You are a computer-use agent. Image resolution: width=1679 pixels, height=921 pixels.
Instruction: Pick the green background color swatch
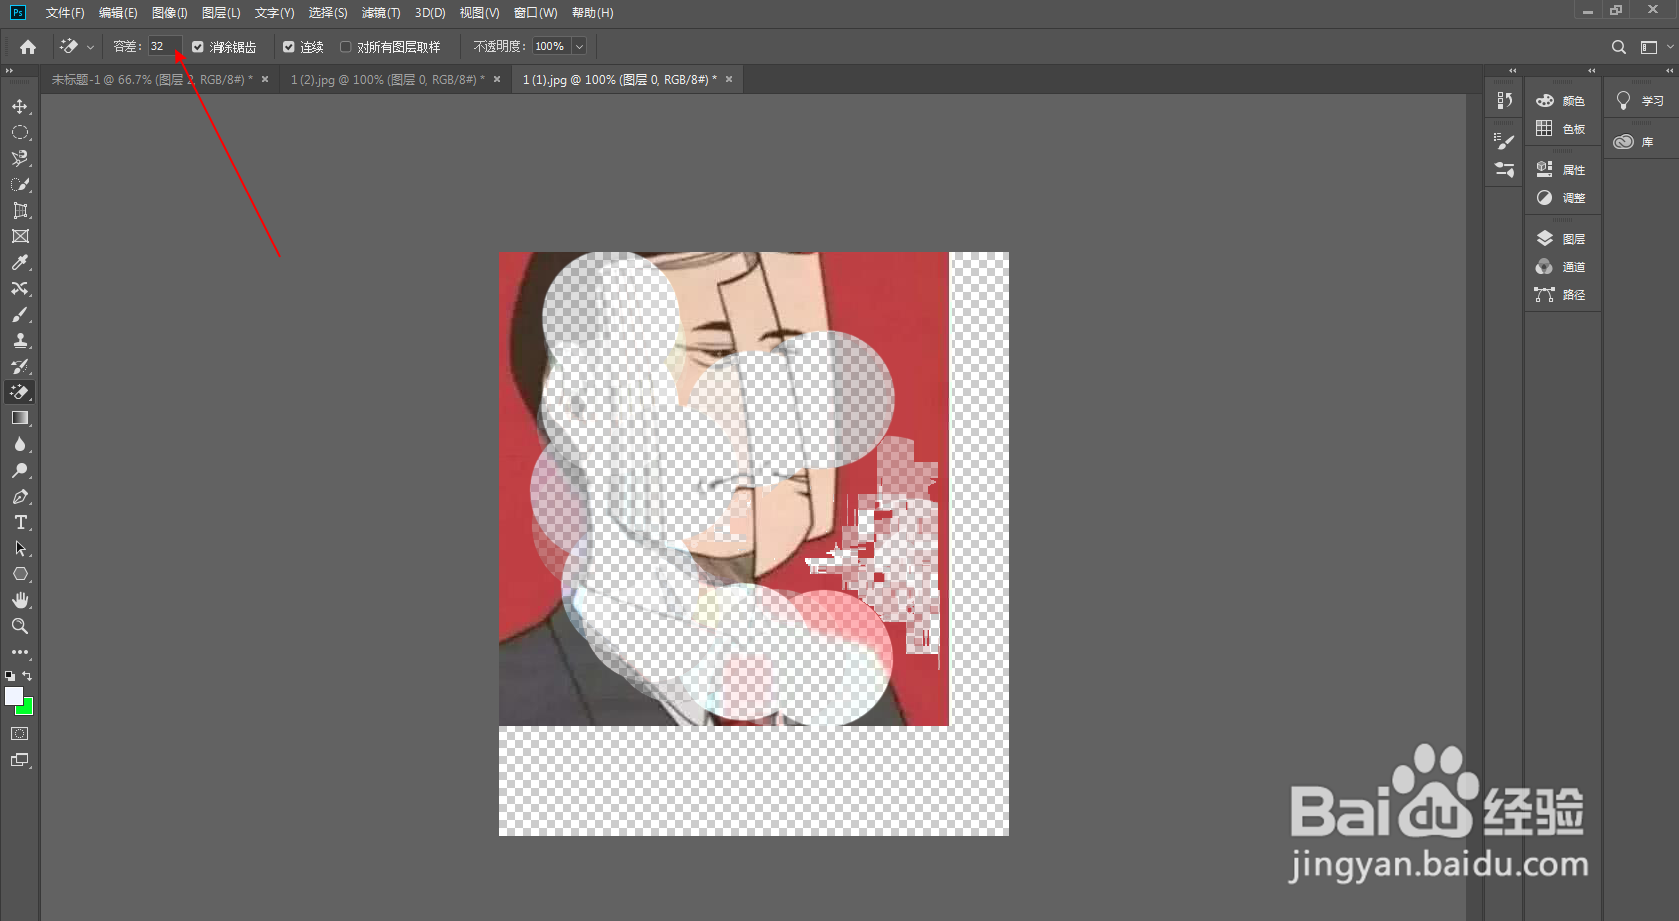tap(27, 708)
